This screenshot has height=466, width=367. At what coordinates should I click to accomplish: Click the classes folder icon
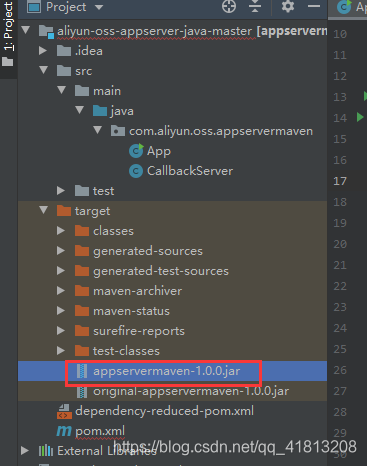click(x=82, y=231)
